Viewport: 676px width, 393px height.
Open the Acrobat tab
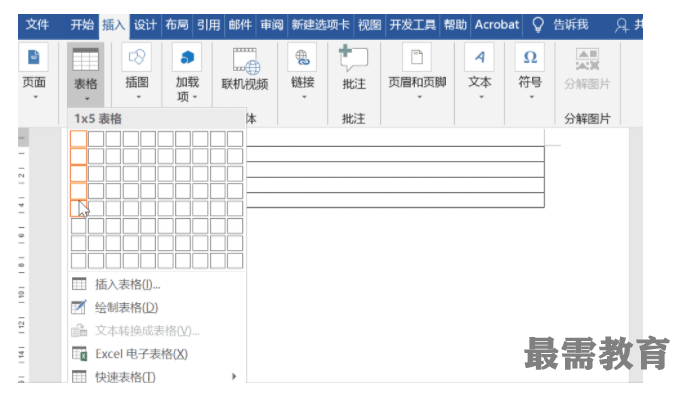497,25
